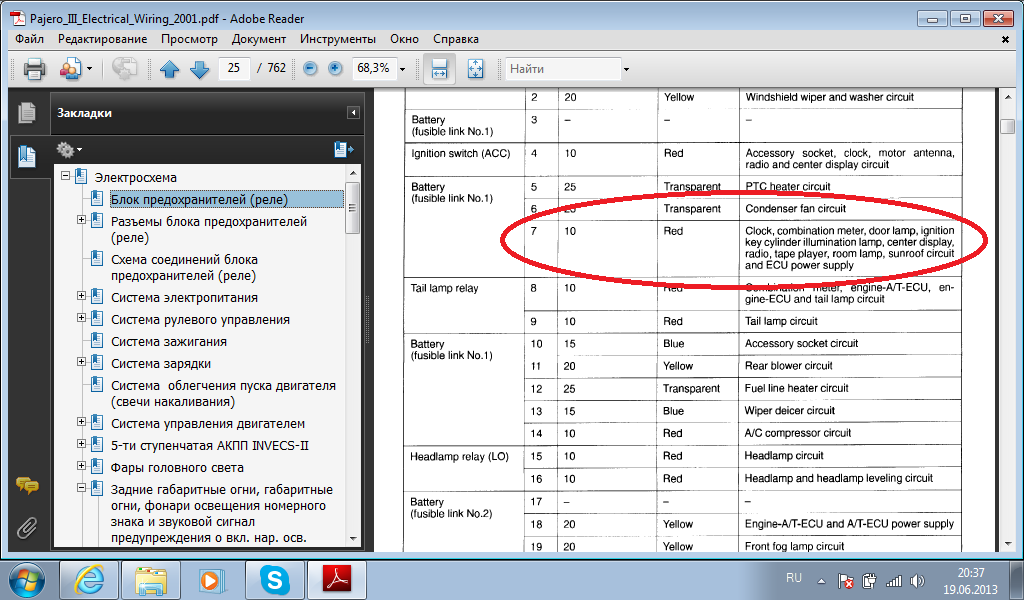Go to previous page with up arrow
1024x600 pixels.
(x=169, y=69)
